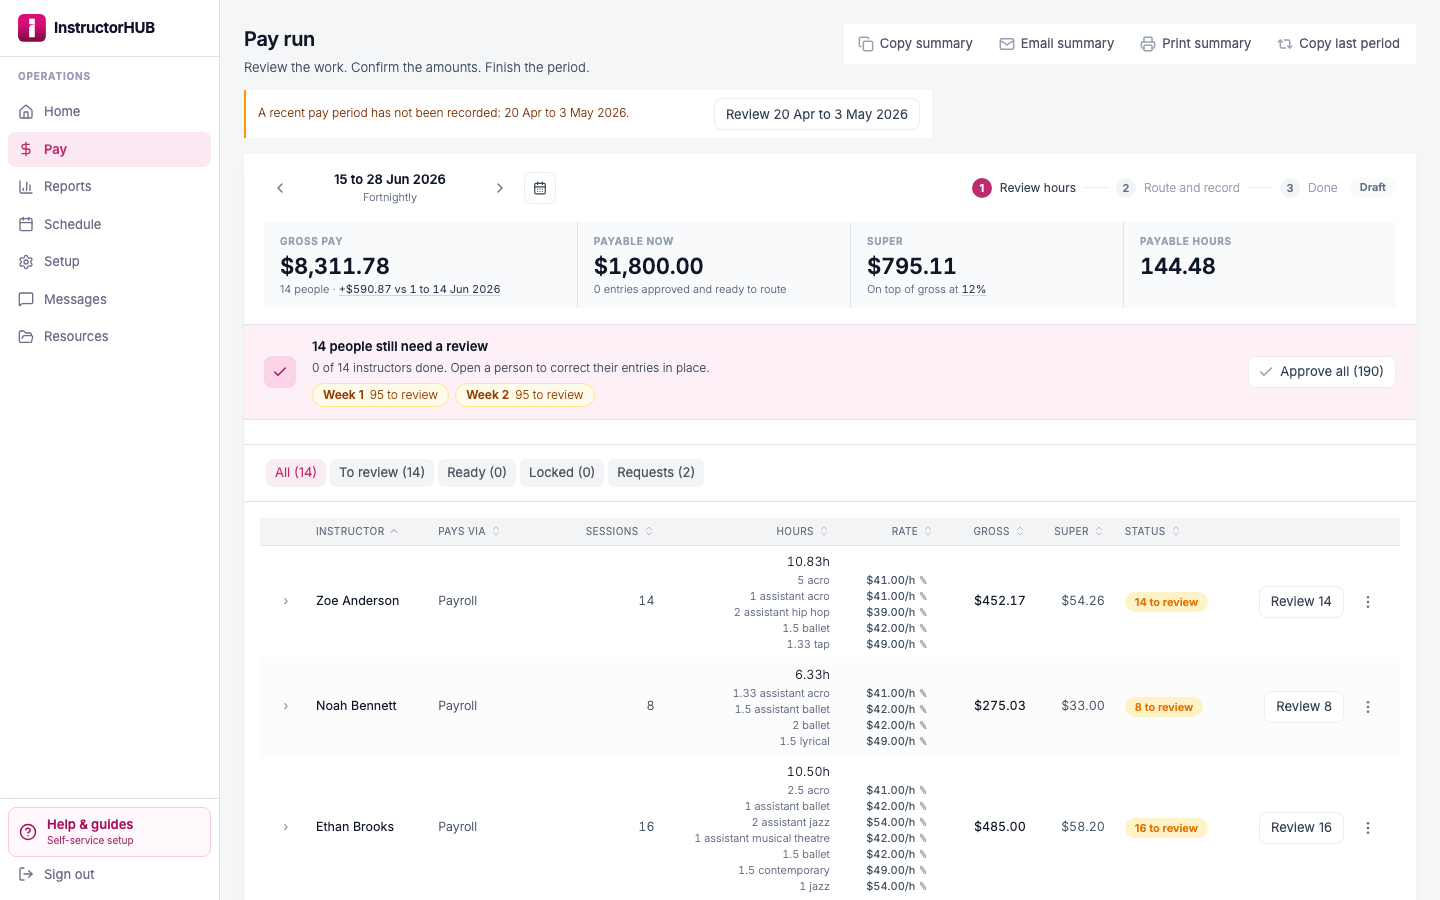Open Setup in the sidebar
The height and width of the screenshot is (900, 1440).
pos(109,261)
